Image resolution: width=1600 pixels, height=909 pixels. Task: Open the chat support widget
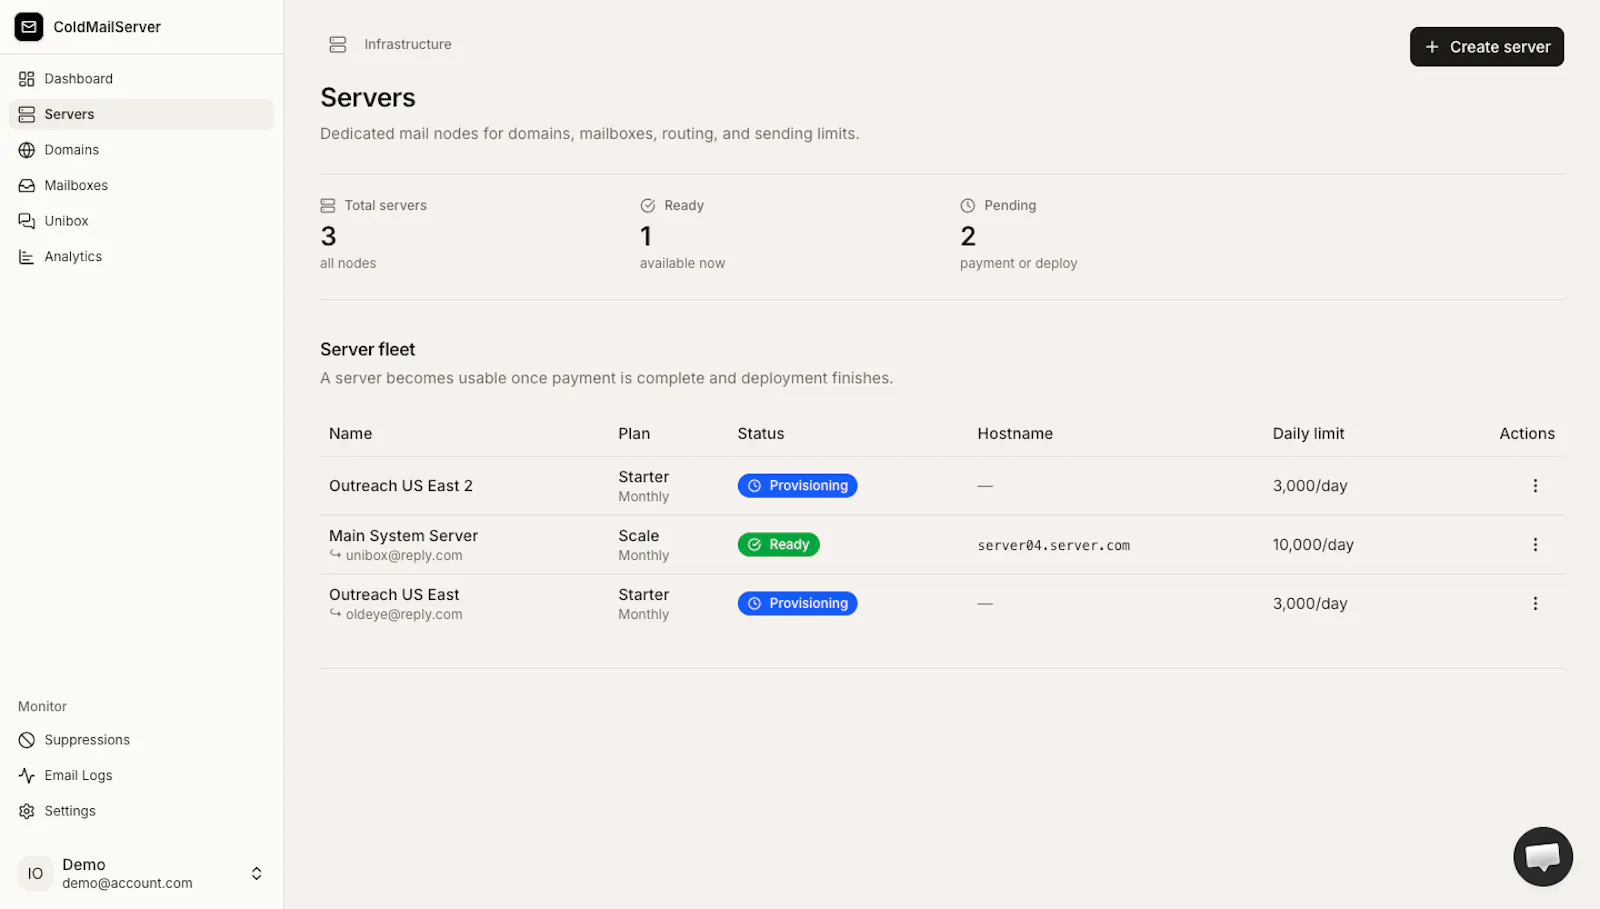(1543, 857)
